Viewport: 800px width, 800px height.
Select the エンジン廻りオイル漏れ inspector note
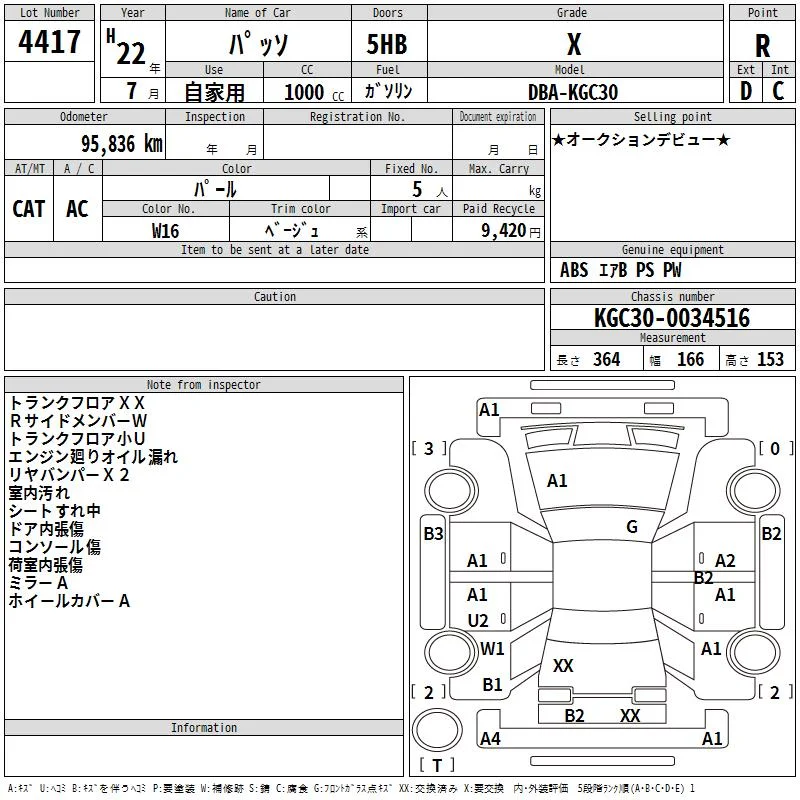[93, 457]
